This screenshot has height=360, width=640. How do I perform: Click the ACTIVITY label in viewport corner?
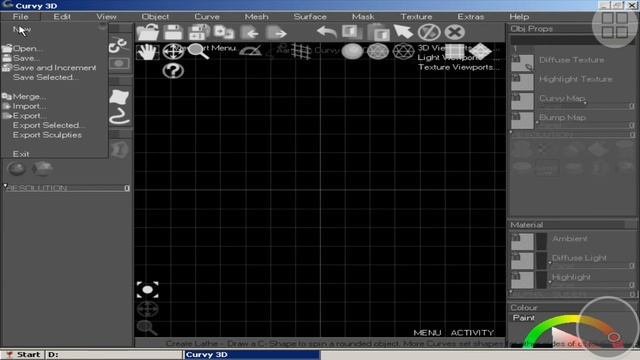(472, 333)
